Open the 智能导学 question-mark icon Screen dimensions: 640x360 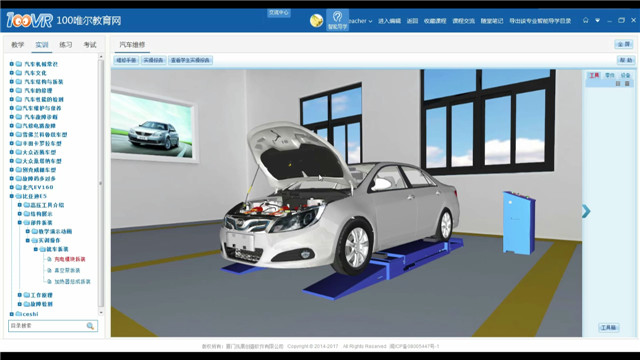337,17
